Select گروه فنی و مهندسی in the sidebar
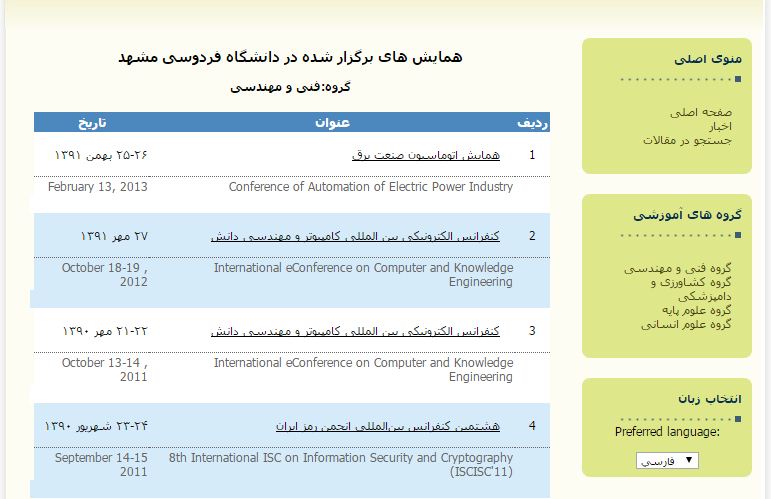The height and width of the screenshot is (499, 771). click(x=678, y=268)
